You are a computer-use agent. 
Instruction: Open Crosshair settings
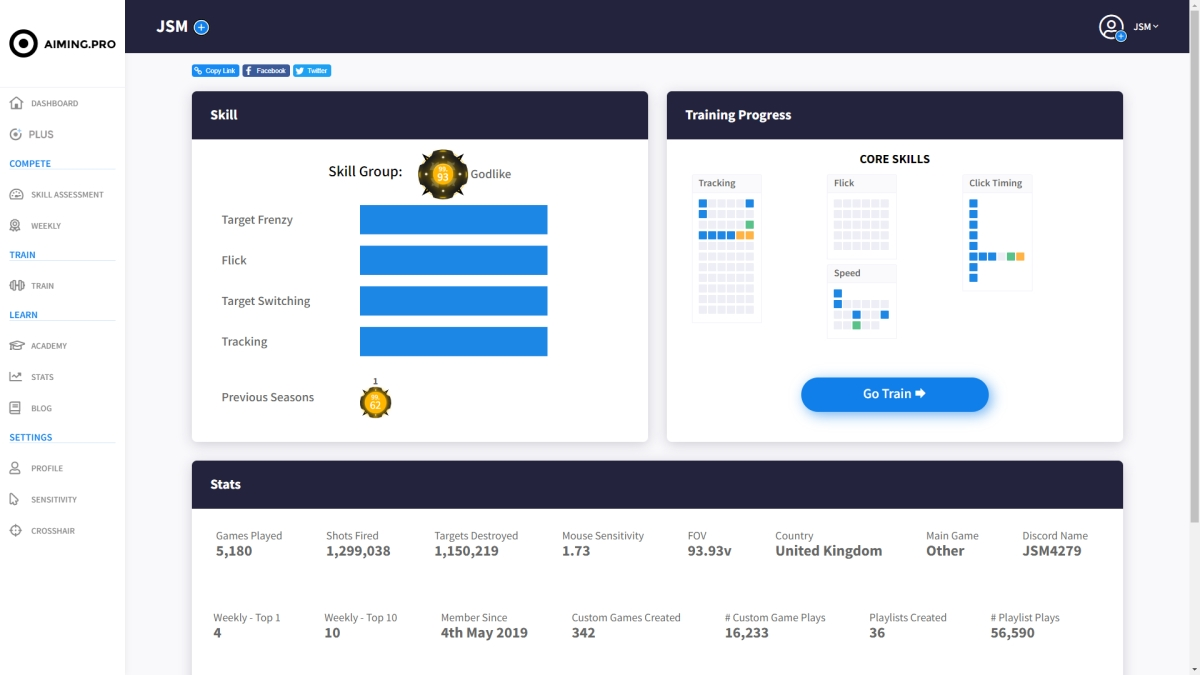coord(52,531)
